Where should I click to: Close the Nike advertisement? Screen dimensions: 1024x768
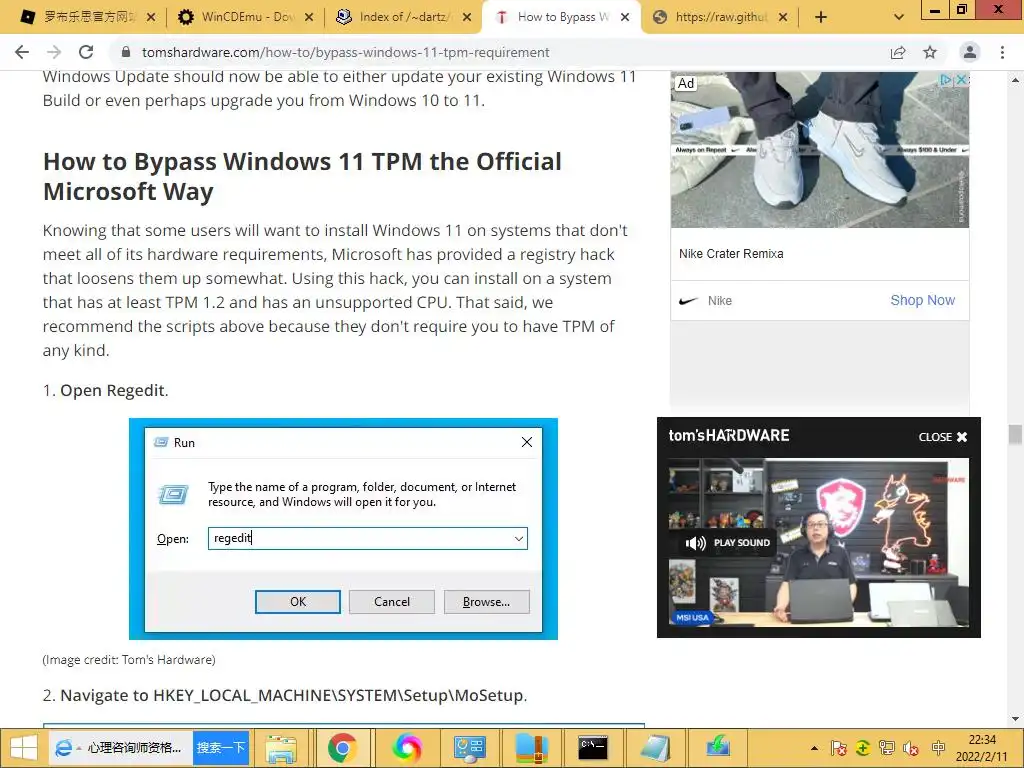pos(961,80)
